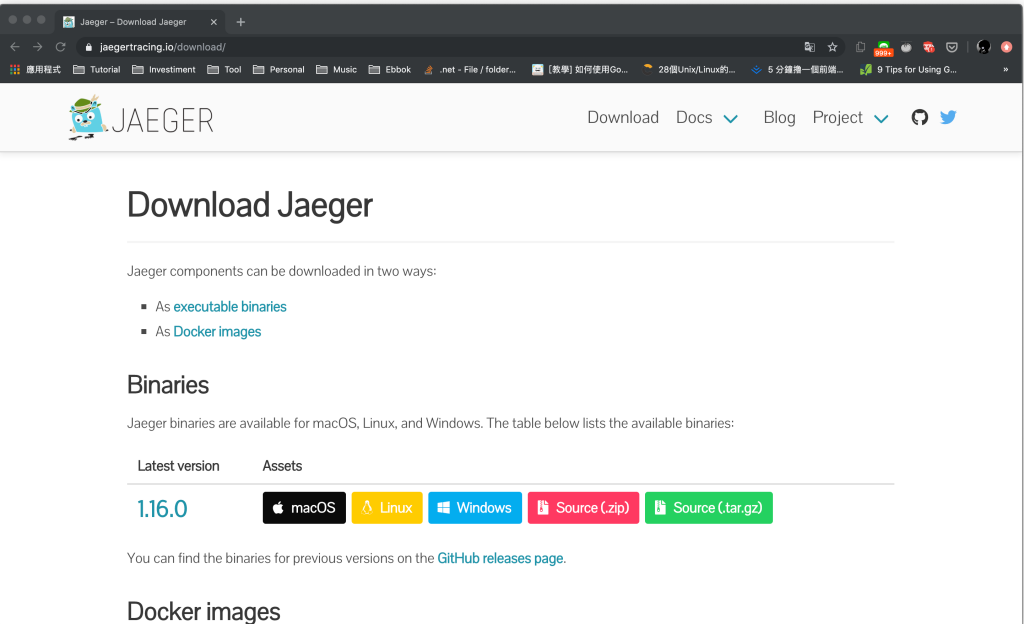Download the Windows binary

475,508
